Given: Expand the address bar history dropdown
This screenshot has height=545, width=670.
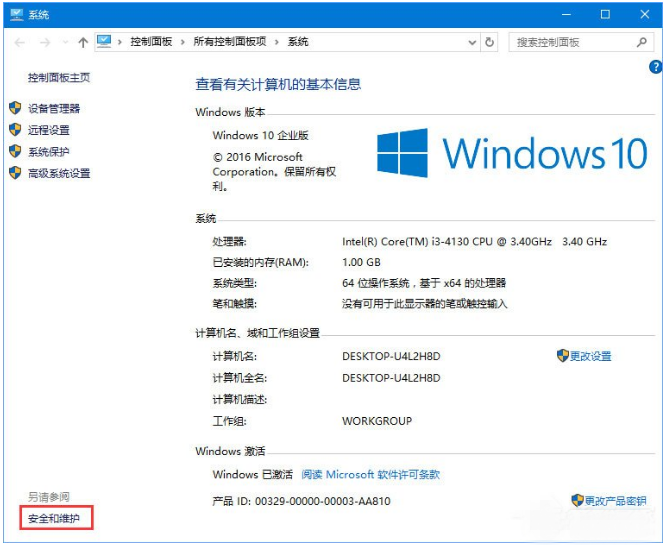Looking at the screenshot, I should pos(472,43).
